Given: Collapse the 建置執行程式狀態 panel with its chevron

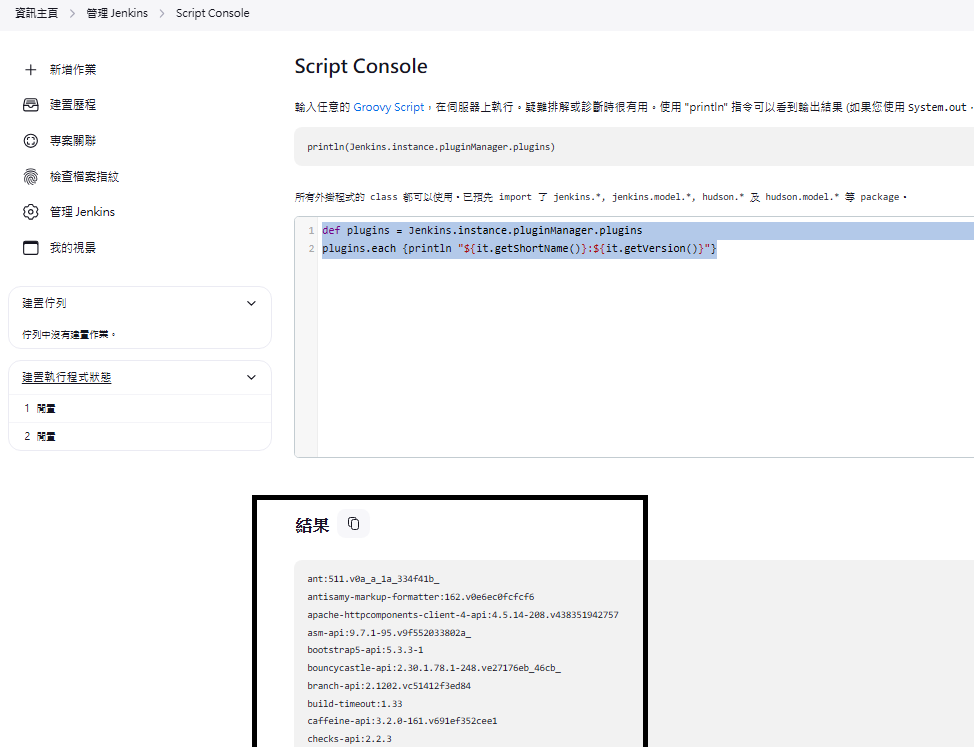Looking at the screenshot, I should [251, 378].
